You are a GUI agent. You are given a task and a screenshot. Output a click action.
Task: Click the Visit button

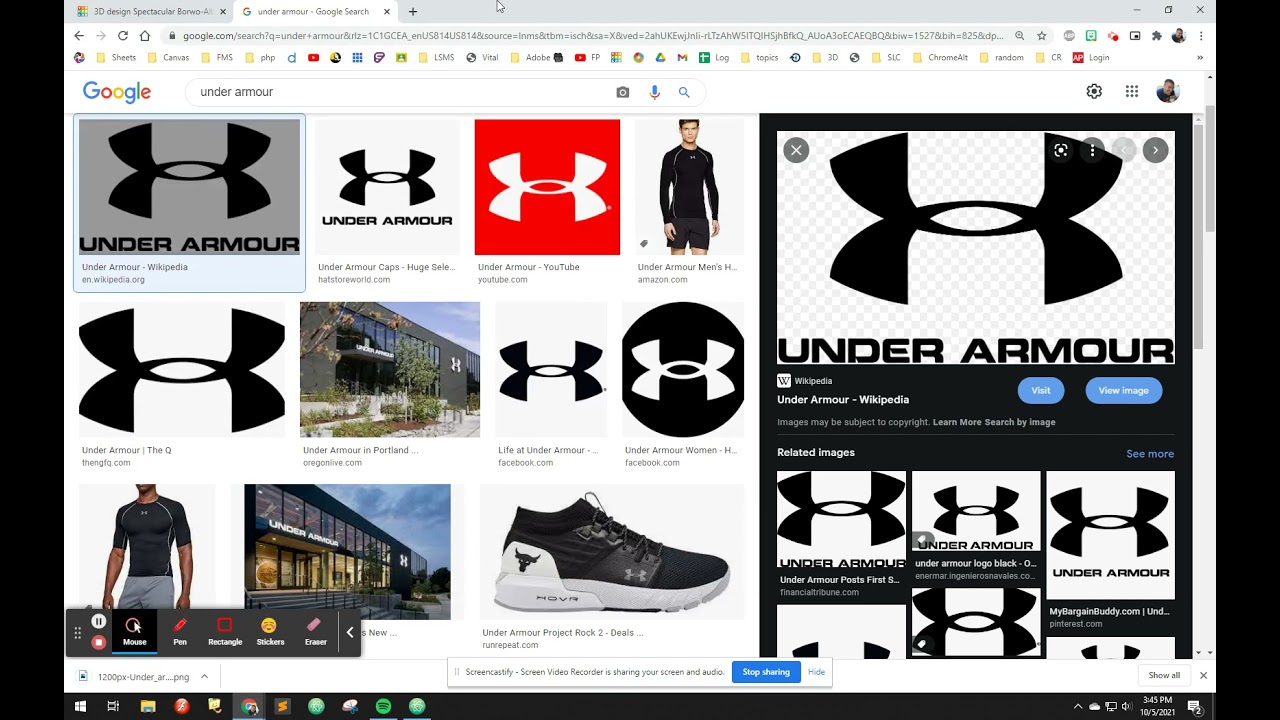tap(1041, 390)
